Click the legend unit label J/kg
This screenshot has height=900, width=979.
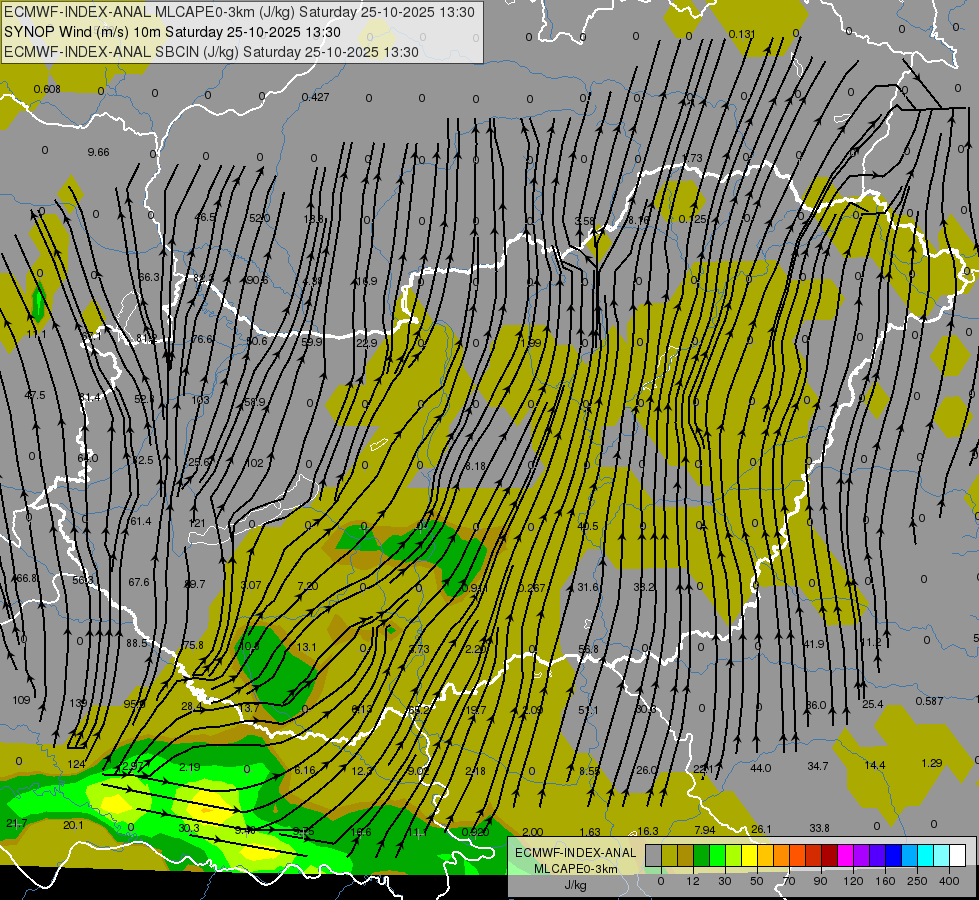[x=575, y=885]
